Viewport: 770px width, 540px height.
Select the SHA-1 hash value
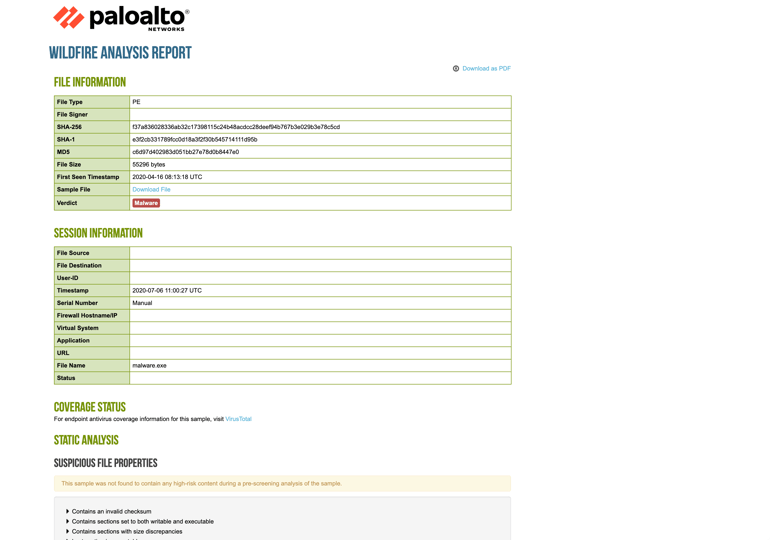click(194, 139)
